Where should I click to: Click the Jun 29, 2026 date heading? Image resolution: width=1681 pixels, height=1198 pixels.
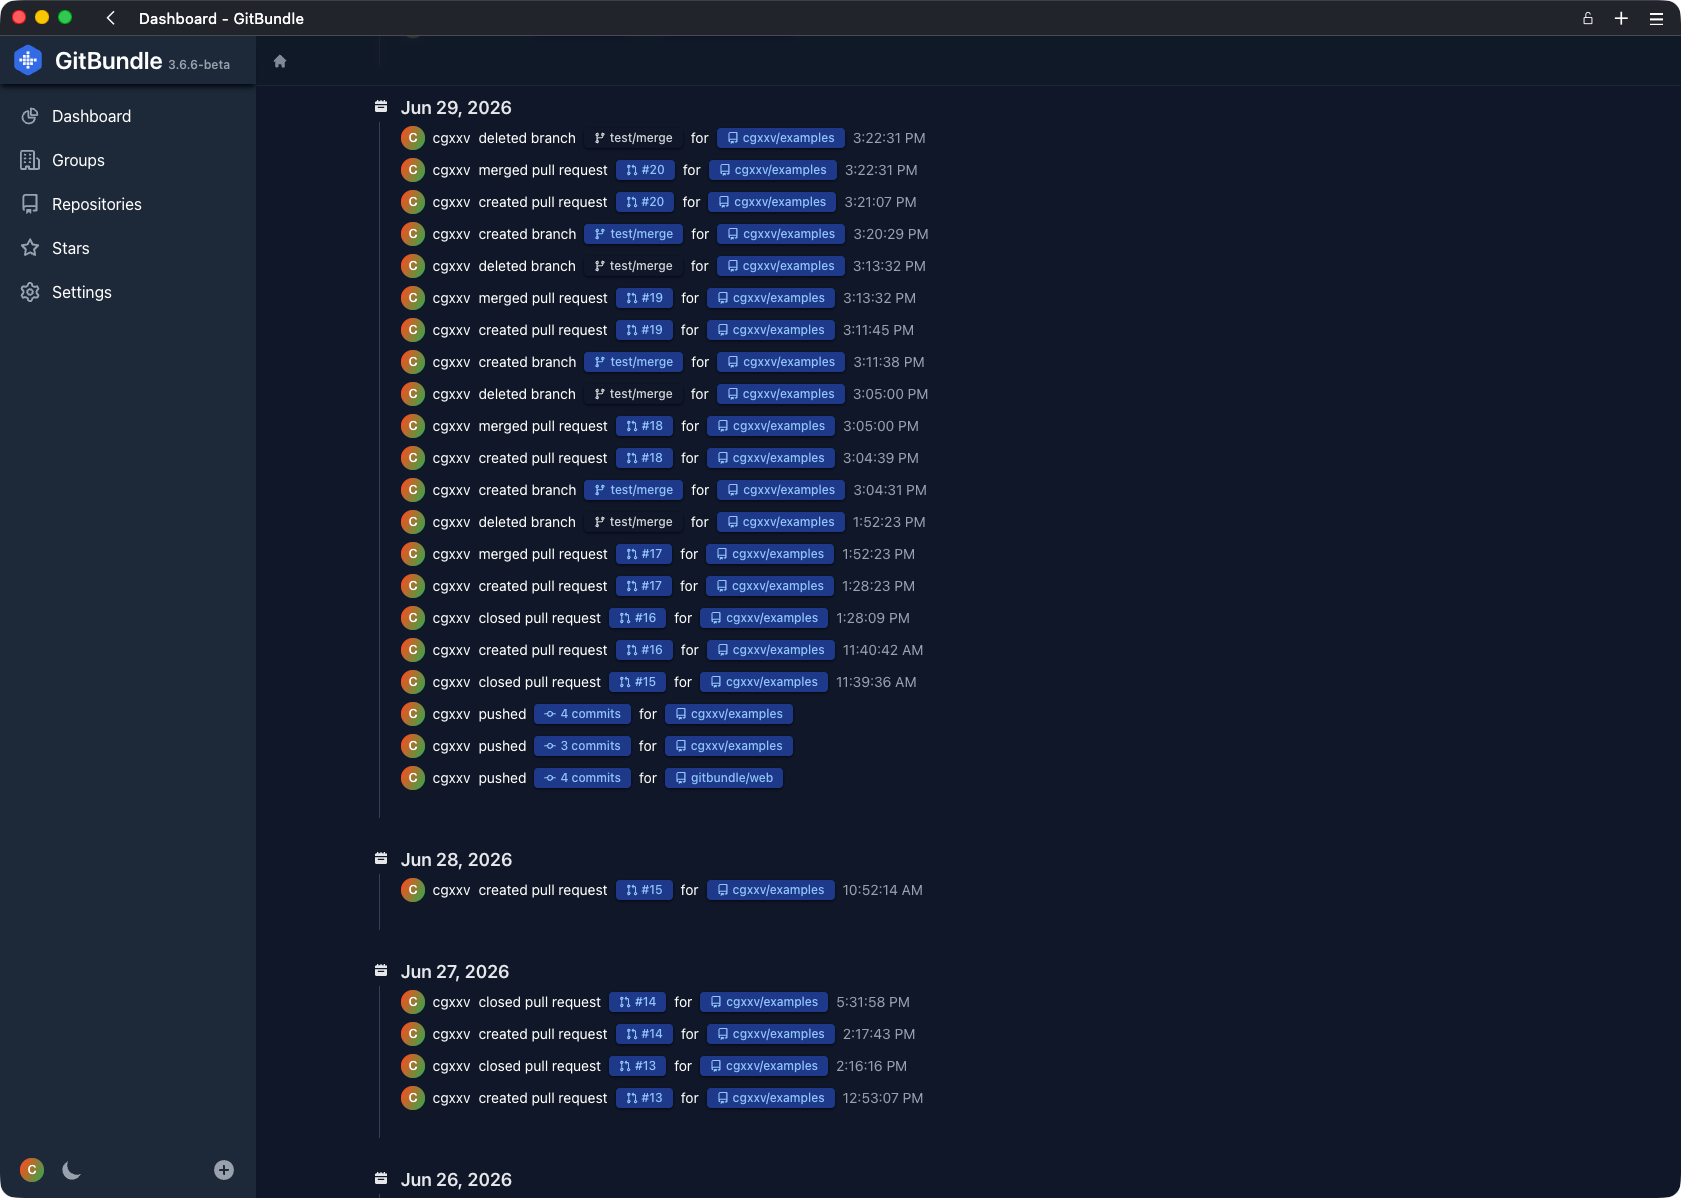(456, 108)
